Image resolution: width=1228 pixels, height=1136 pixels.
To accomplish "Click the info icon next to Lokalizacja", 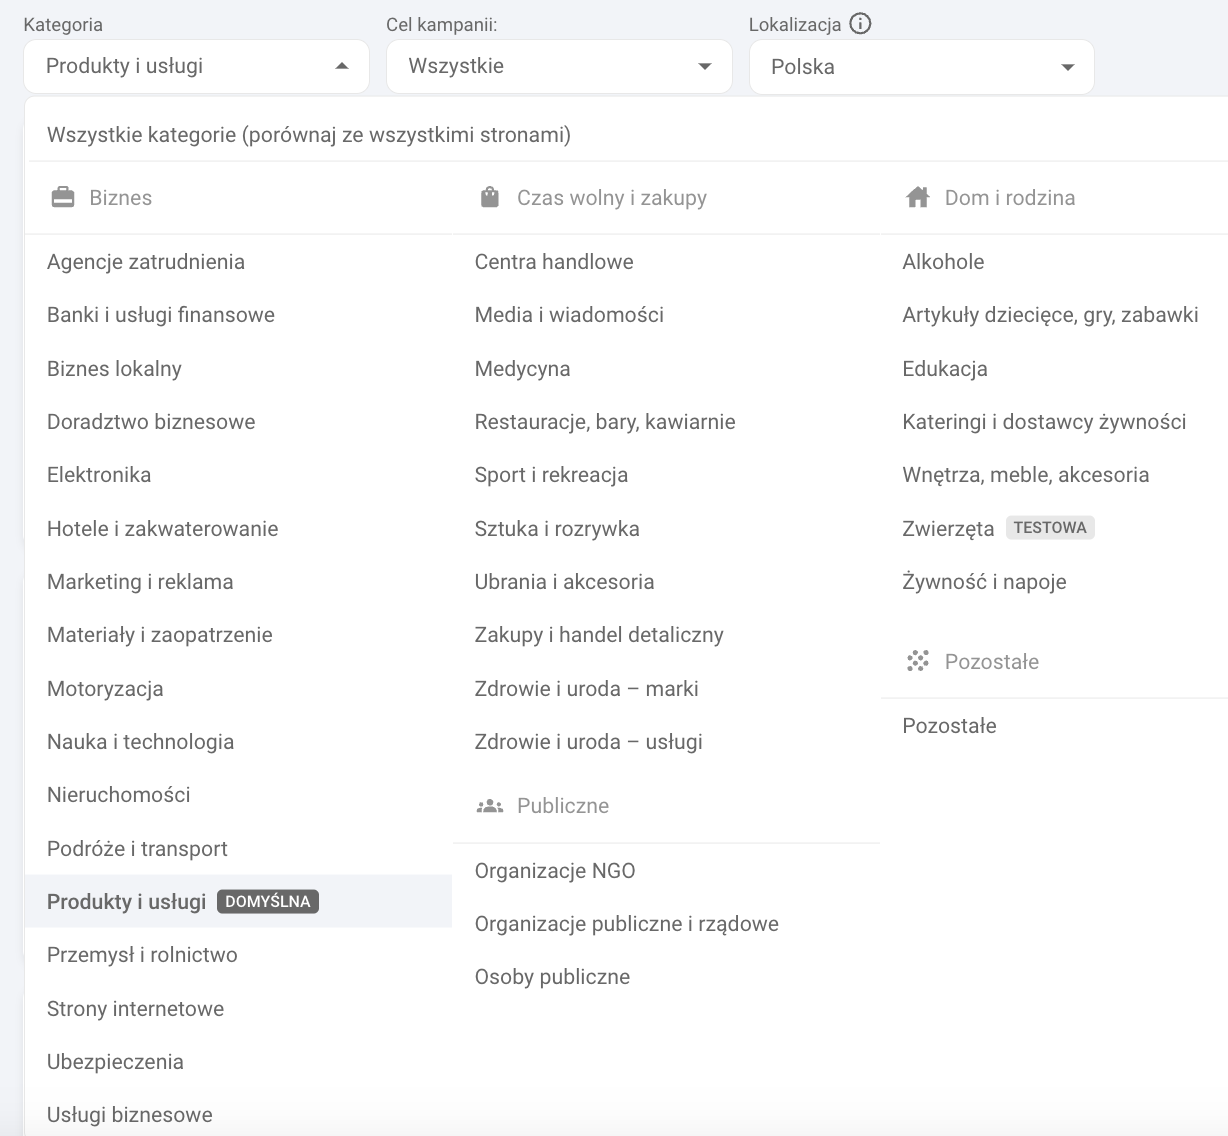I will (860, 24).
